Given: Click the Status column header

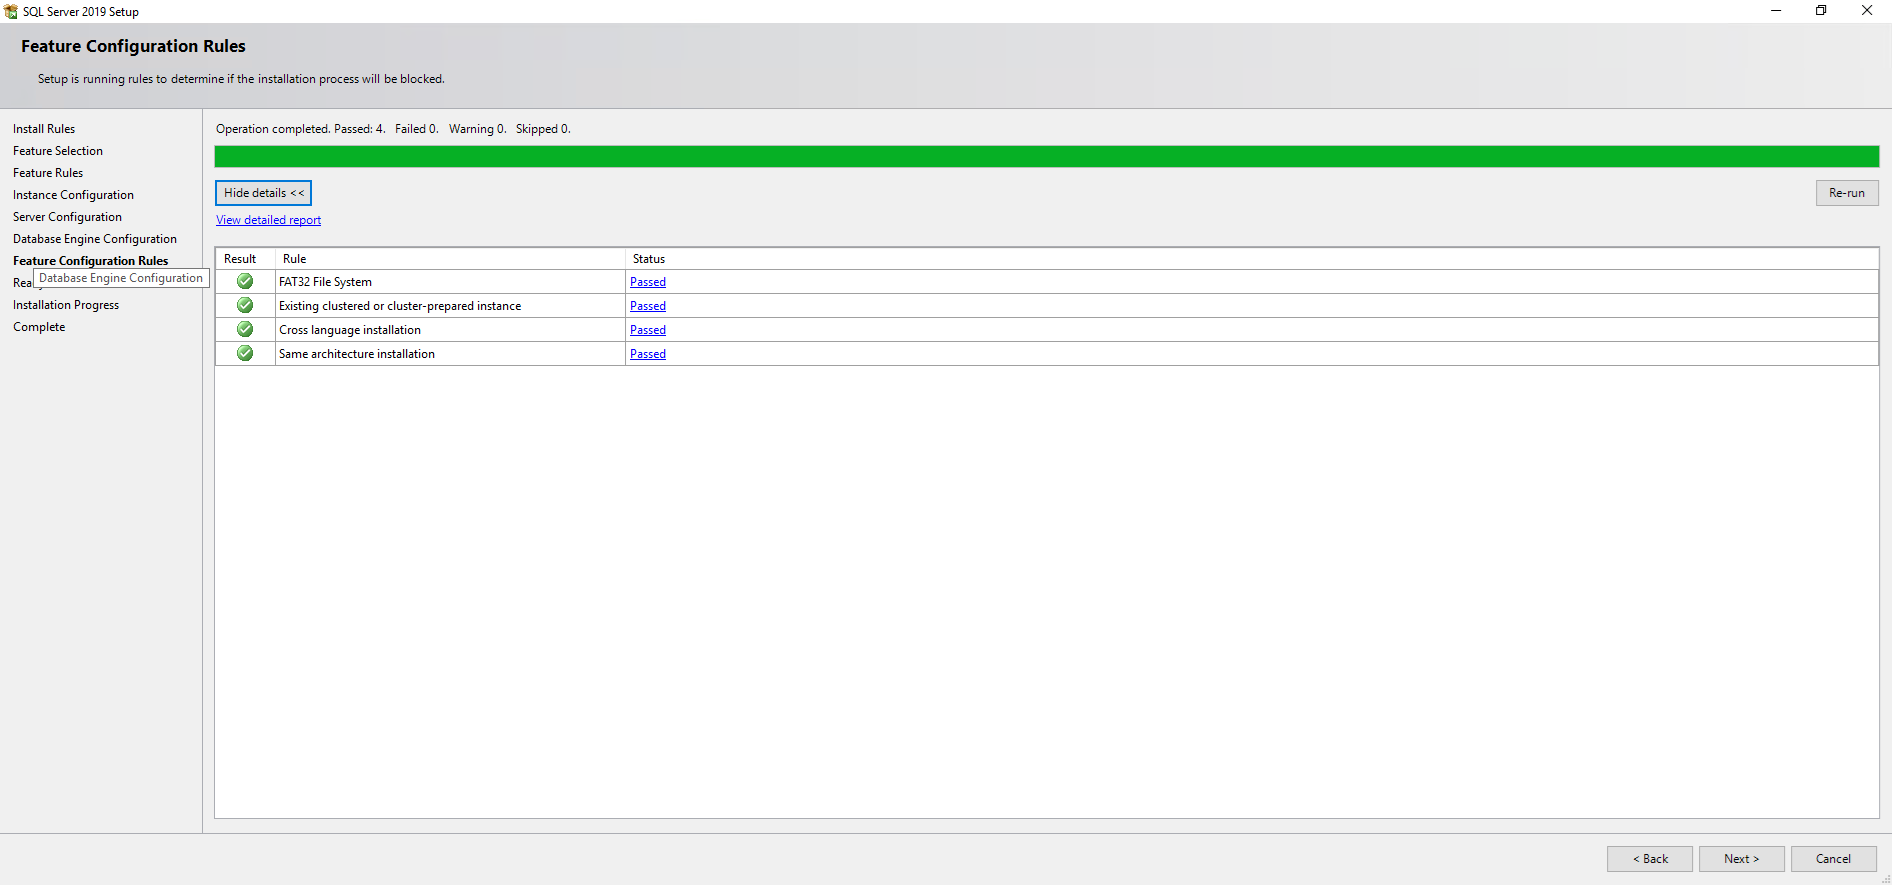Looking at the screenshot, I should click(x=649, y=259).
